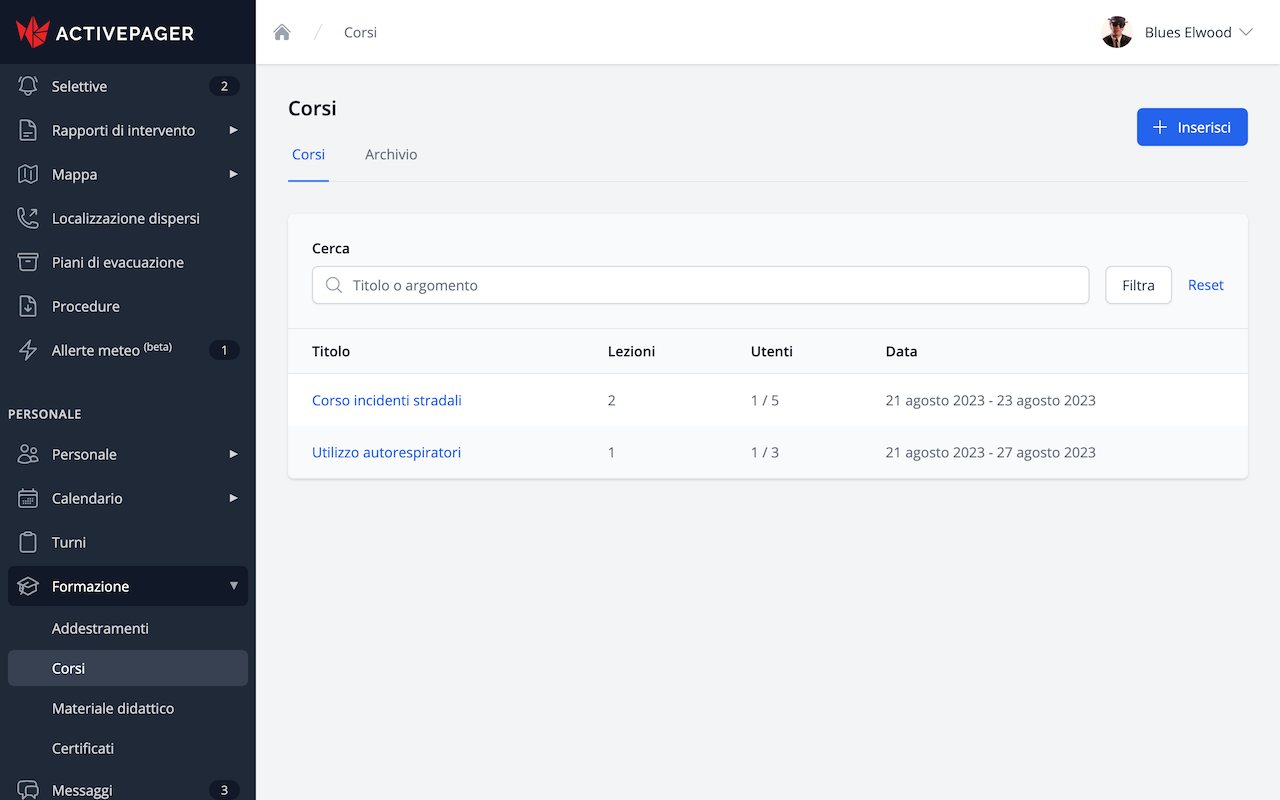
Task: Expand the Personale sidebar submenu
Action: point(233,454)
